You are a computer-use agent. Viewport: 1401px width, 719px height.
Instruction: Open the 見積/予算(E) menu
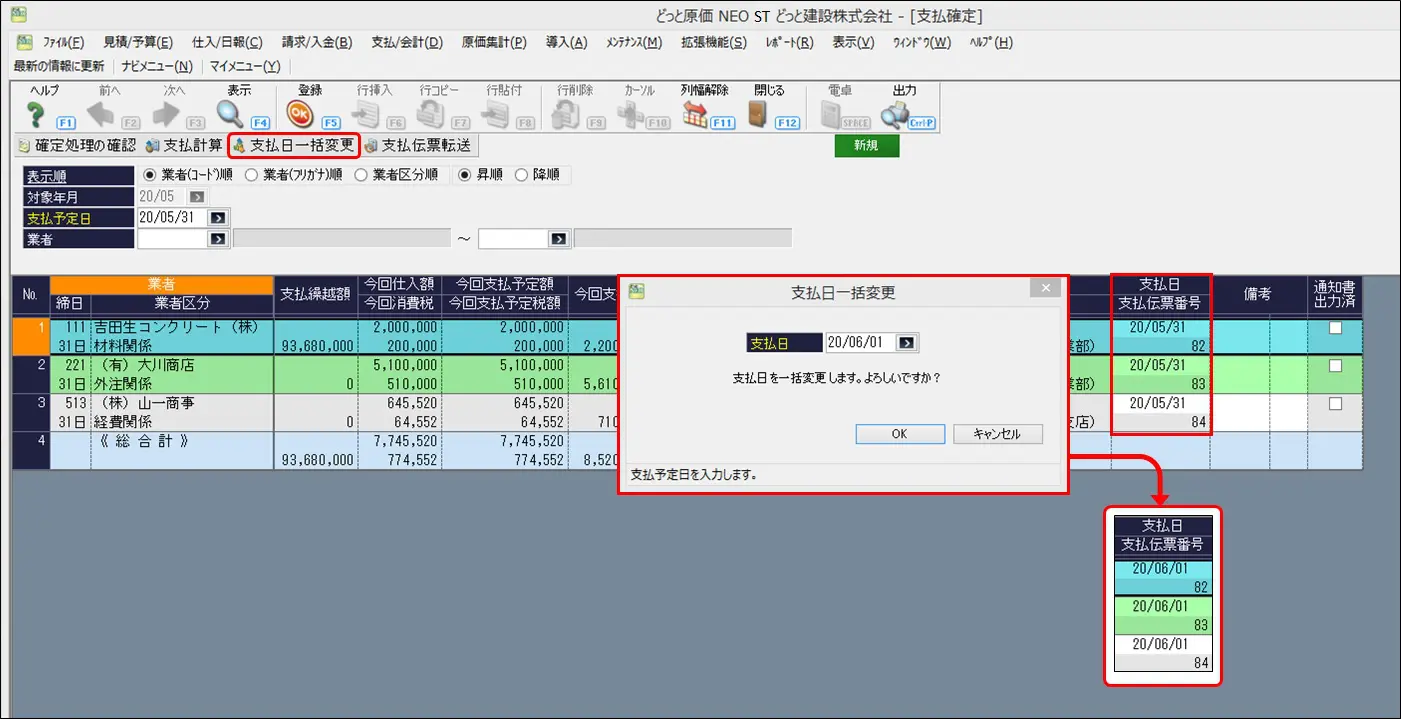tap(138, 43)
